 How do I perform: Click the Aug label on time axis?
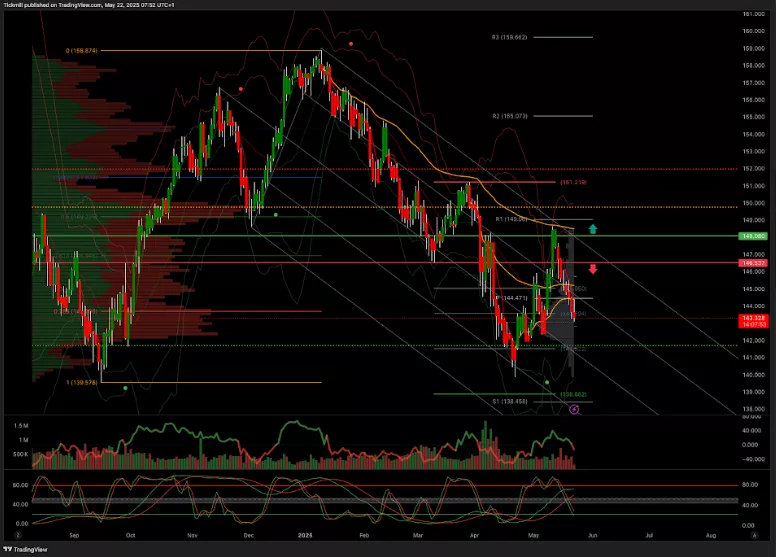(x=710, y=535)
